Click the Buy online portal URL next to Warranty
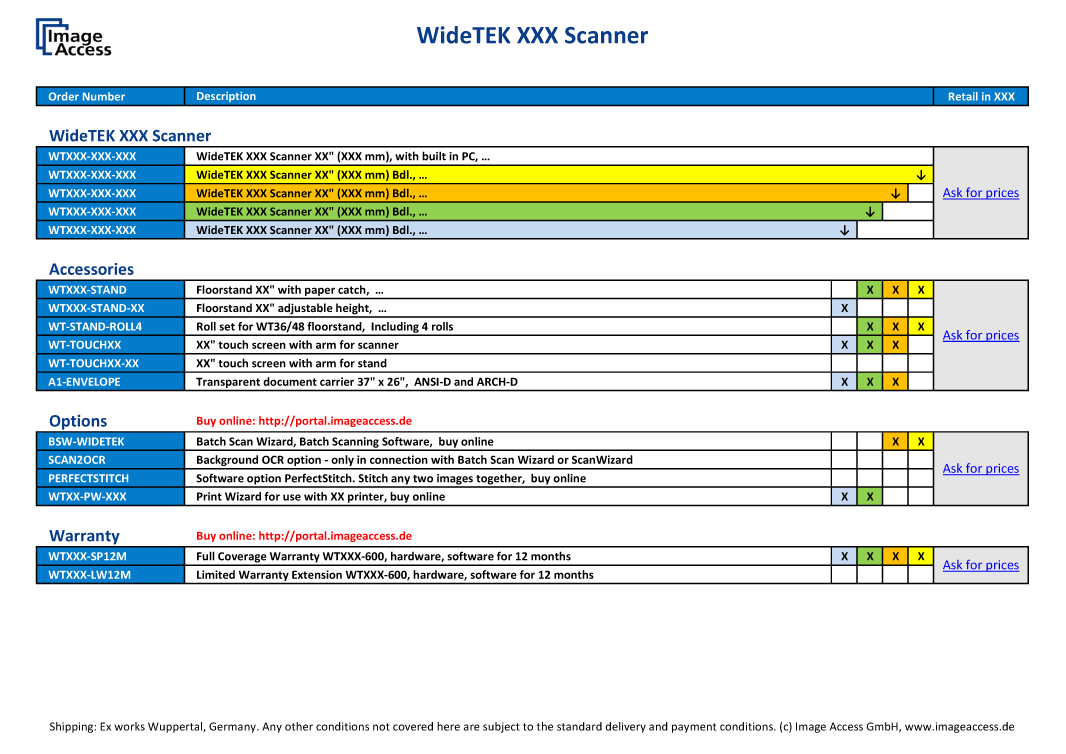 [335, 536]
